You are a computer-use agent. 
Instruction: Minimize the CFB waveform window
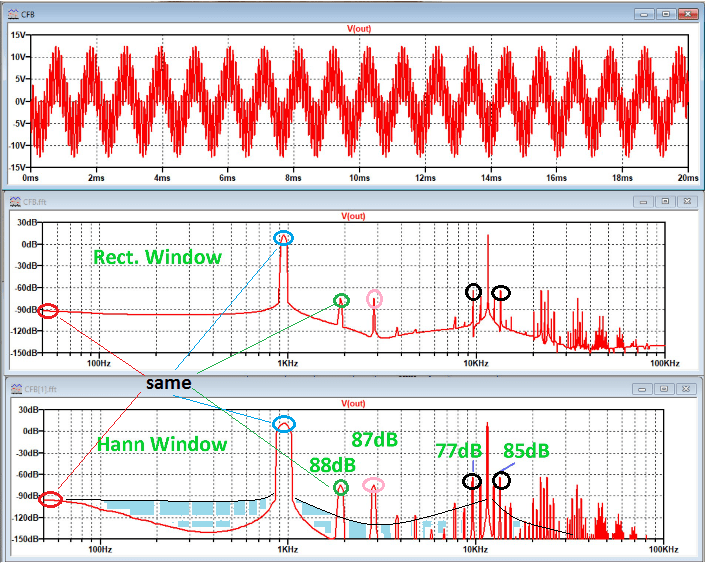click(x=644, y=14)
